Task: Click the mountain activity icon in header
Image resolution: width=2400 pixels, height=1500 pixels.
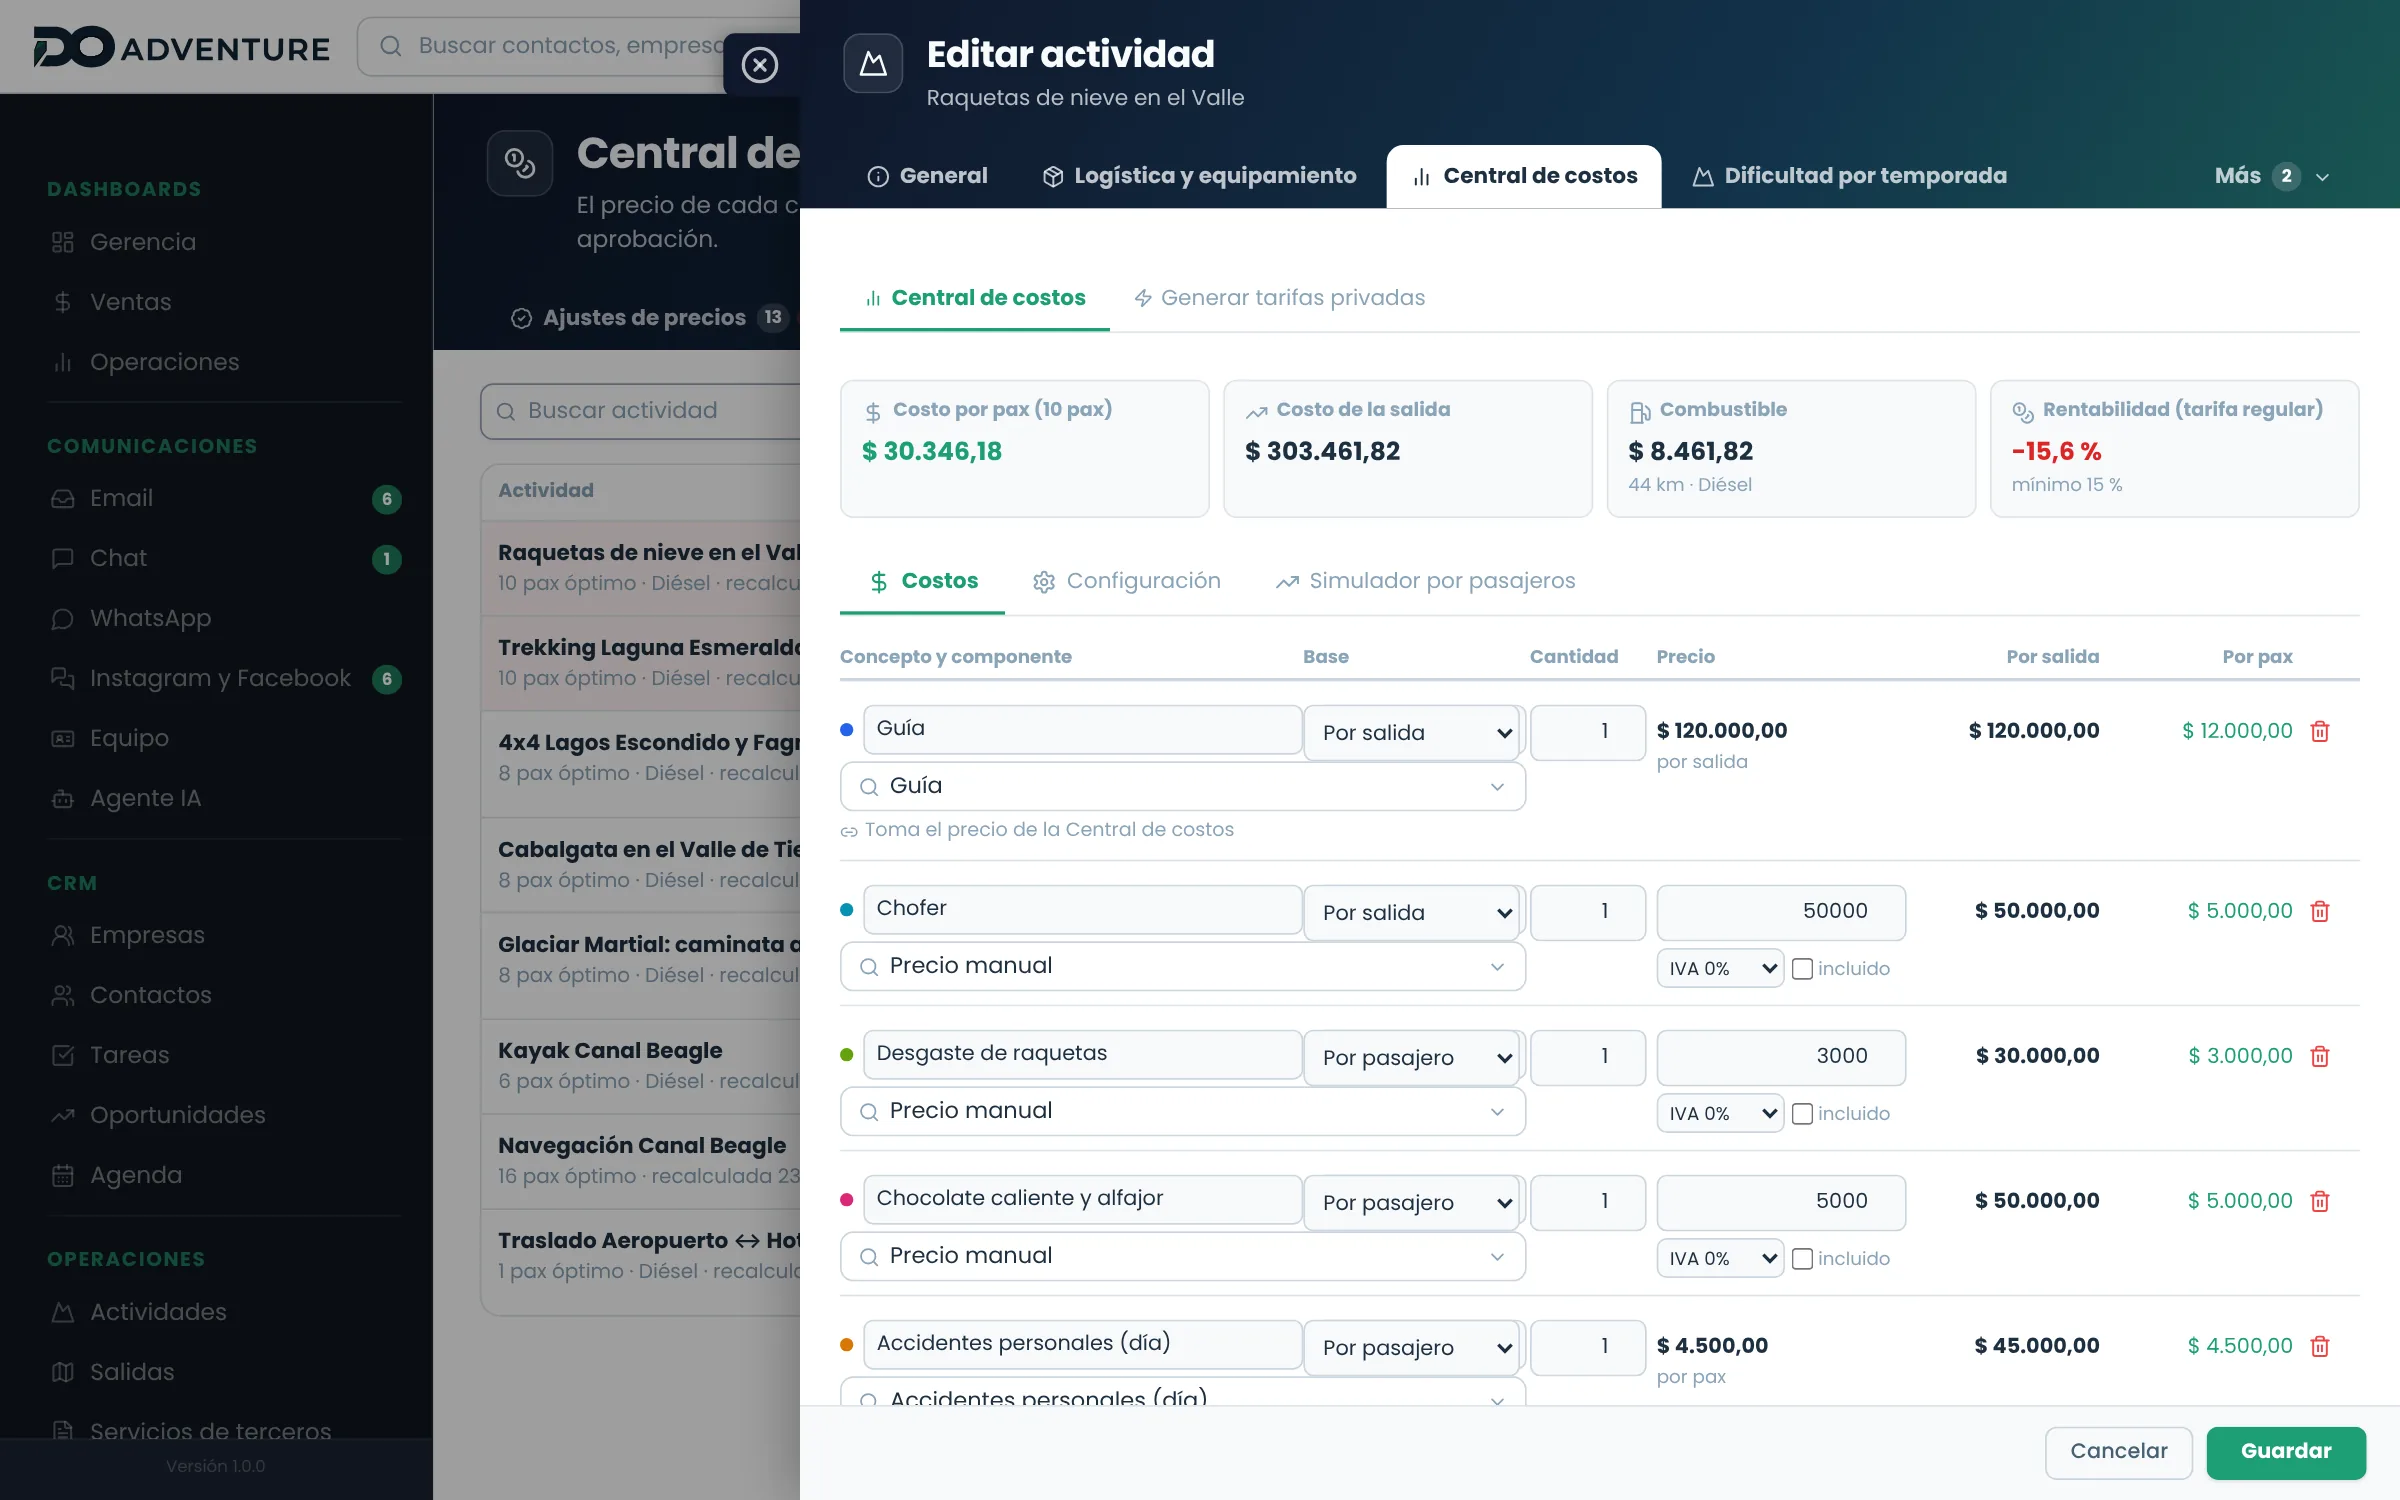Action: coord(873,63)
